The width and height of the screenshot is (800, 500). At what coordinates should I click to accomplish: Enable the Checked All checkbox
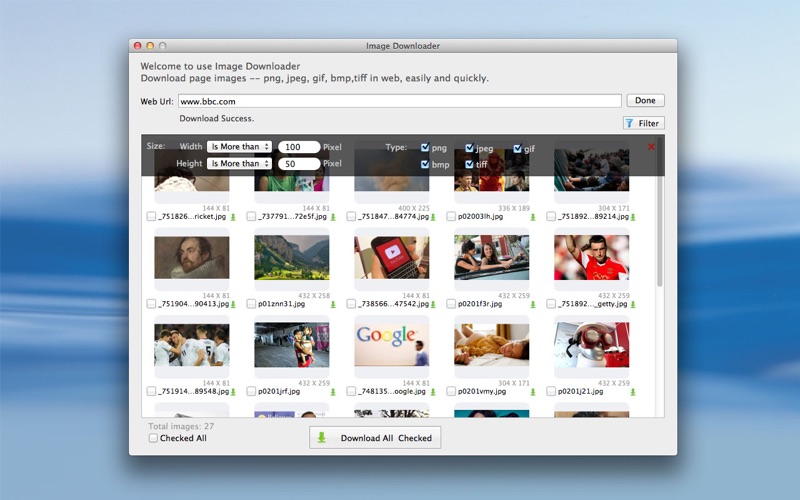(x=153, y=438)
